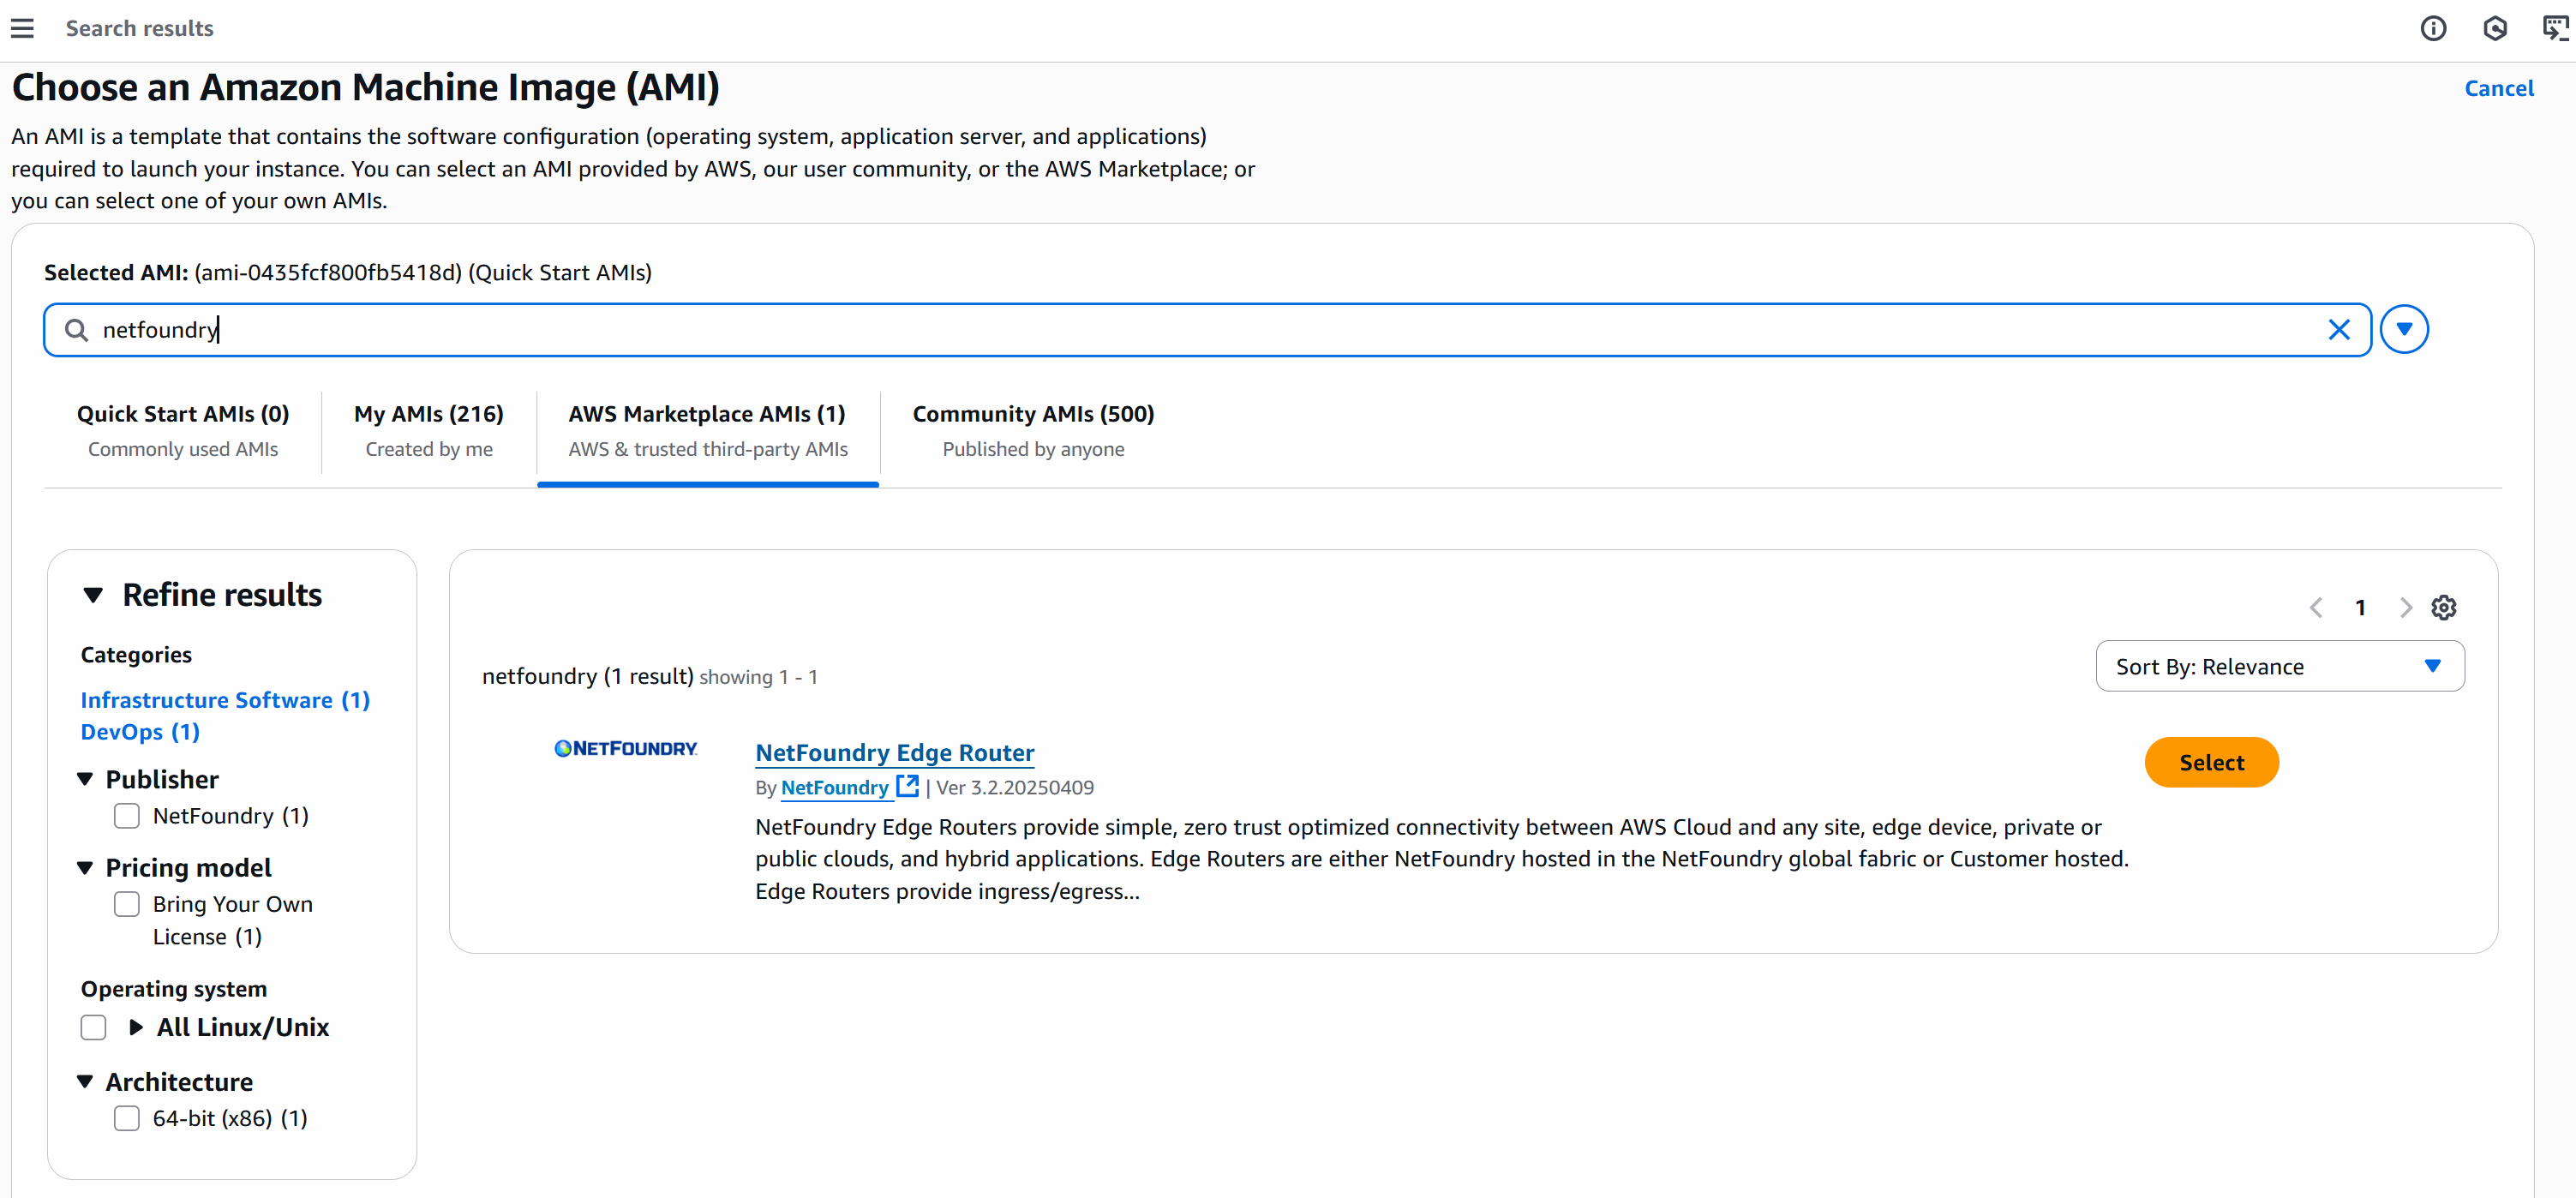Viewport: 2576px width, 1198px height.
Task: Collapse the Architecture filter section
Action: tap(85, 1081)
